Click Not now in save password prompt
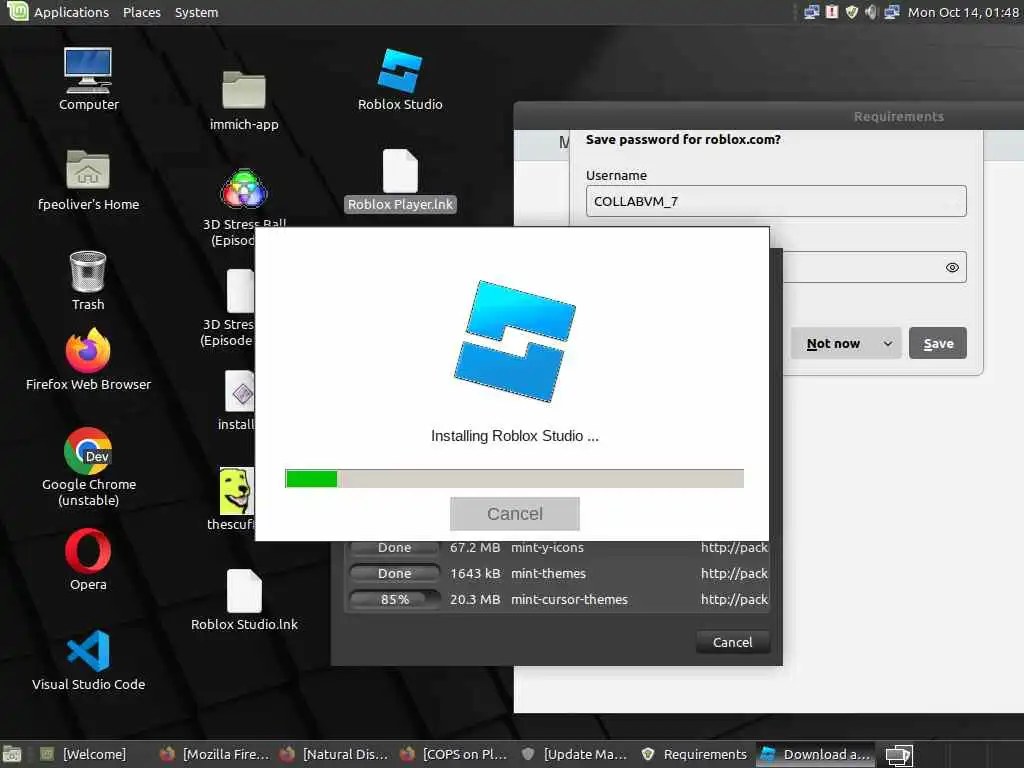The width and height of the screenshot is (1024, 768). [833, 344]
